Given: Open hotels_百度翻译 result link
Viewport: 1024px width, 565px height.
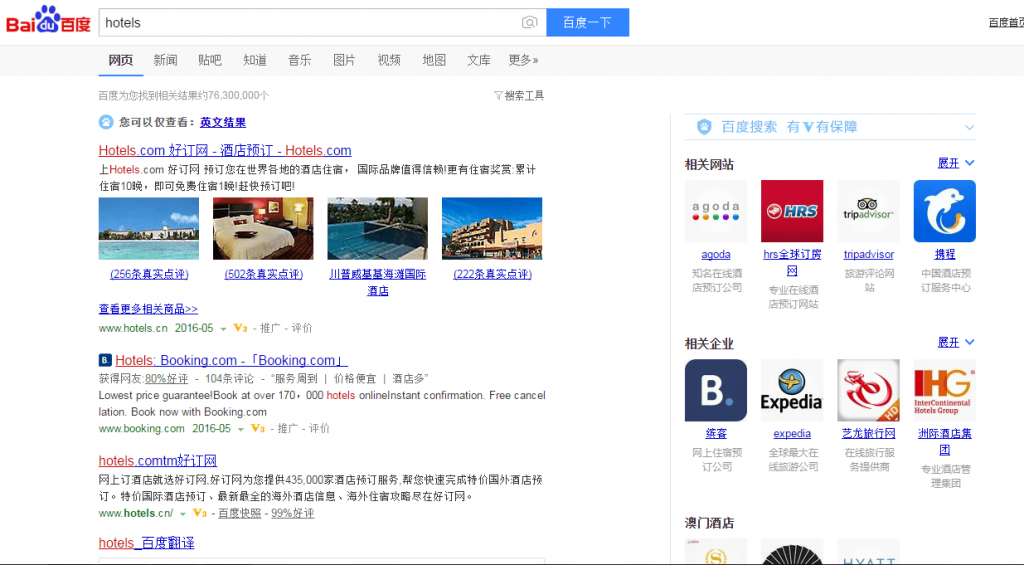Looking at the screenshot, I should [146, 543].
